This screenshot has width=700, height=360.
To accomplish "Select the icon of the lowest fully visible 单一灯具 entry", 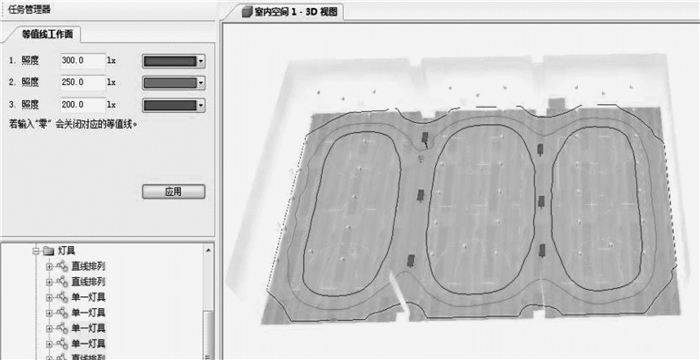I will (x=62, y=344).
